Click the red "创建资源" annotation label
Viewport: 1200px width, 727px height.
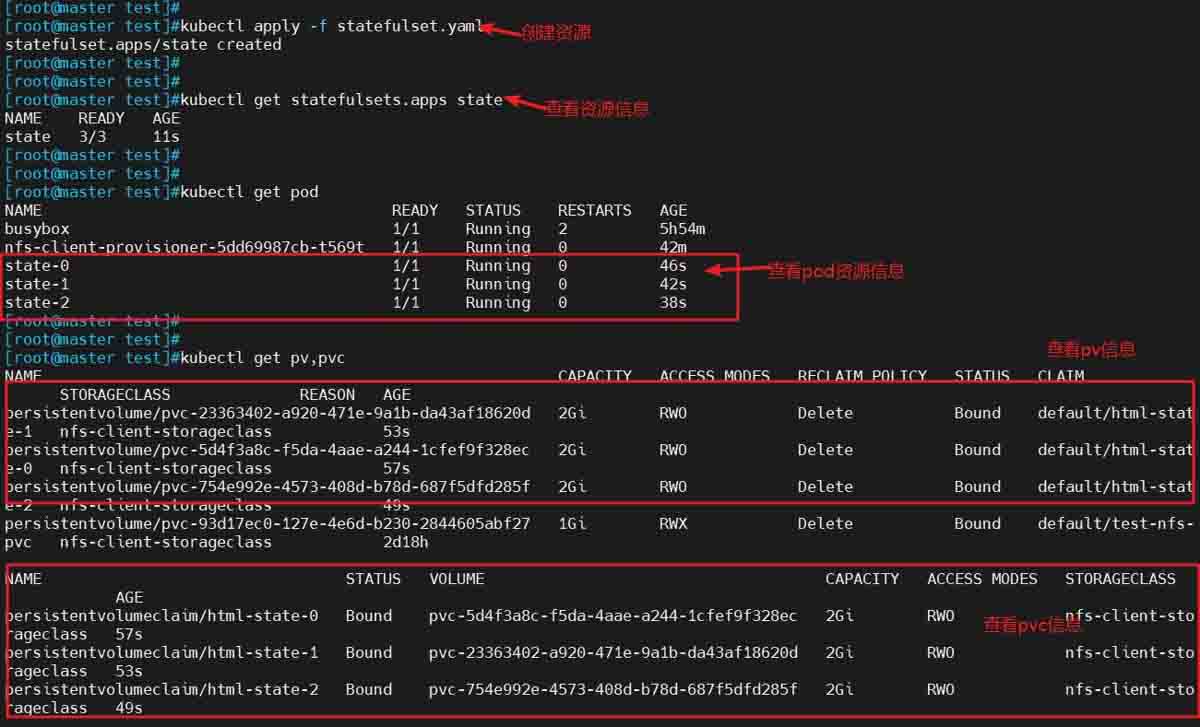point(556,33)
